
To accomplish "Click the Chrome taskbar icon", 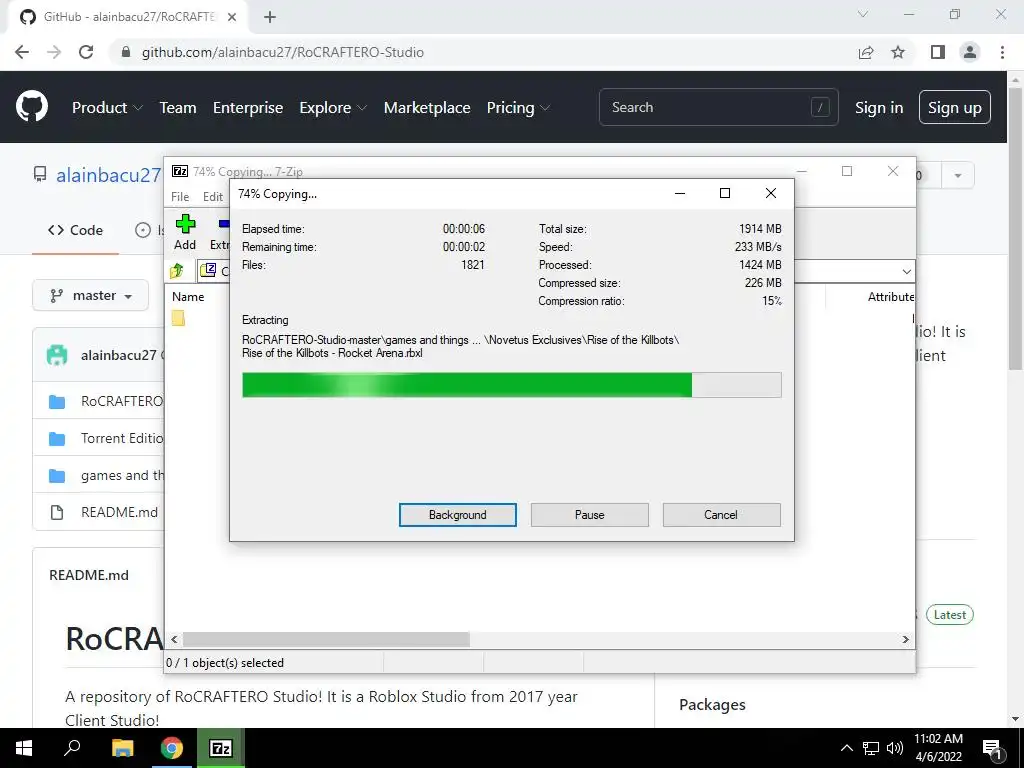I will coord(172,748).
